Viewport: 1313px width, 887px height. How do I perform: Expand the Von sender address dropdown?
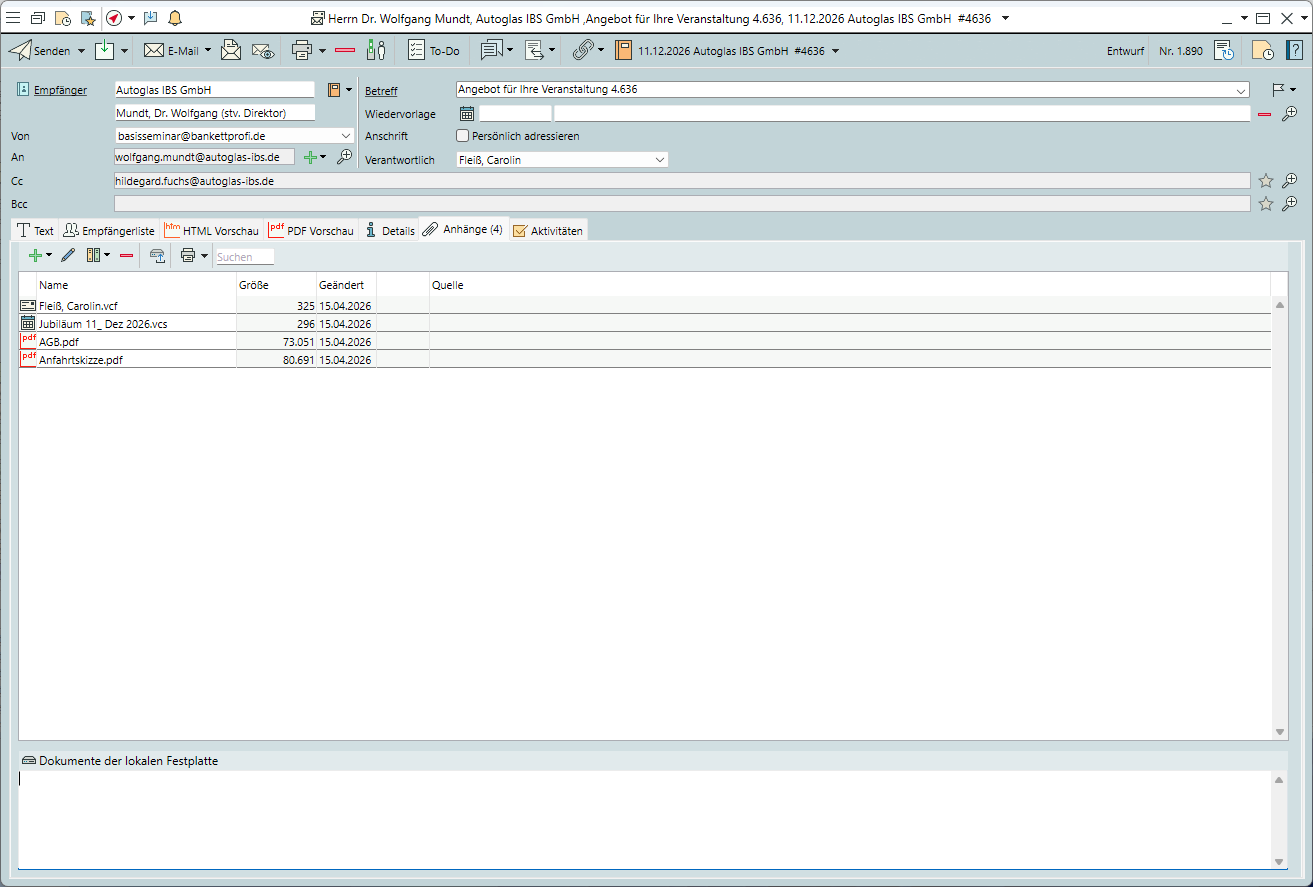346,135
